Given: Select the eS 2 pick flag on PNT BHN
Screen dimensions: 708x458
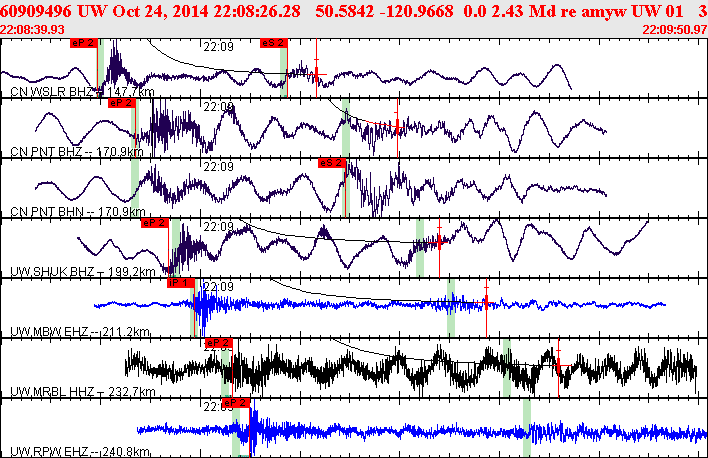Looking at the screenshot, I should click(332, 163).
